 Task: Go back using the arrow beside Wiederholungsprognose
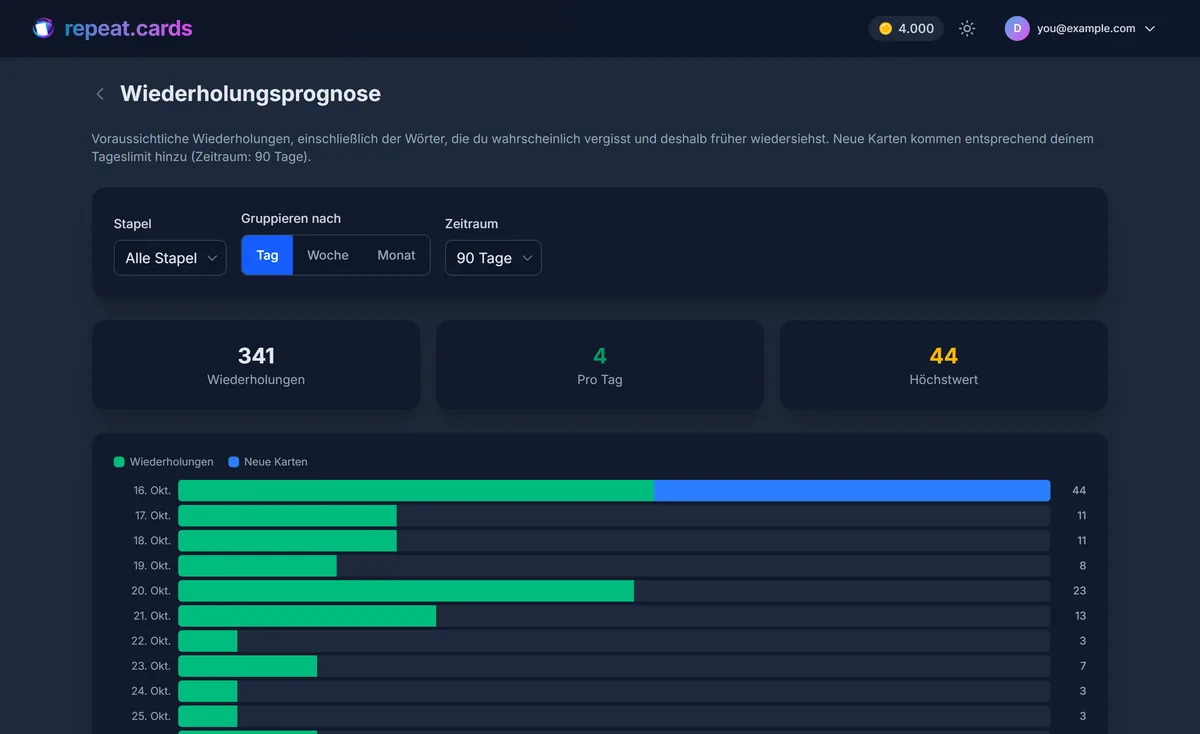click(x=100, y=94)
